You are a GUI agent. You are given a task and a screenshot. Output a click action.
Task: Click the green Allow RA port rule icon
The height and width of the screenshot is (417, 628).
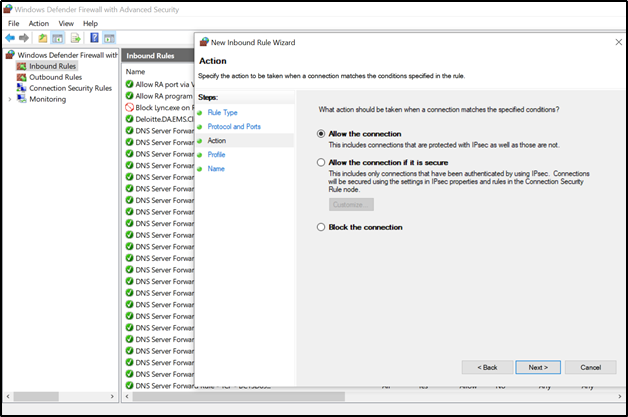(x=130, y=85)
